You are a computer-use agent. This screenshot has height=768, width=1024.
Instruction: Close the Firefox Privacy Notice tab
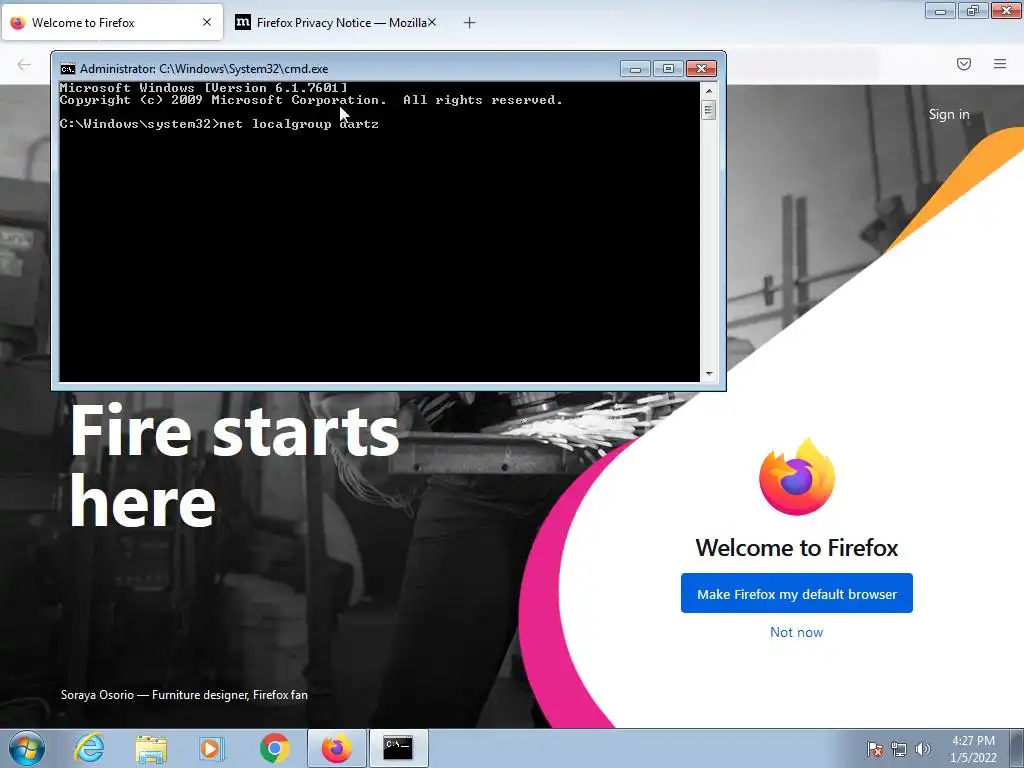pyautogui.click(x=432, y=22)
